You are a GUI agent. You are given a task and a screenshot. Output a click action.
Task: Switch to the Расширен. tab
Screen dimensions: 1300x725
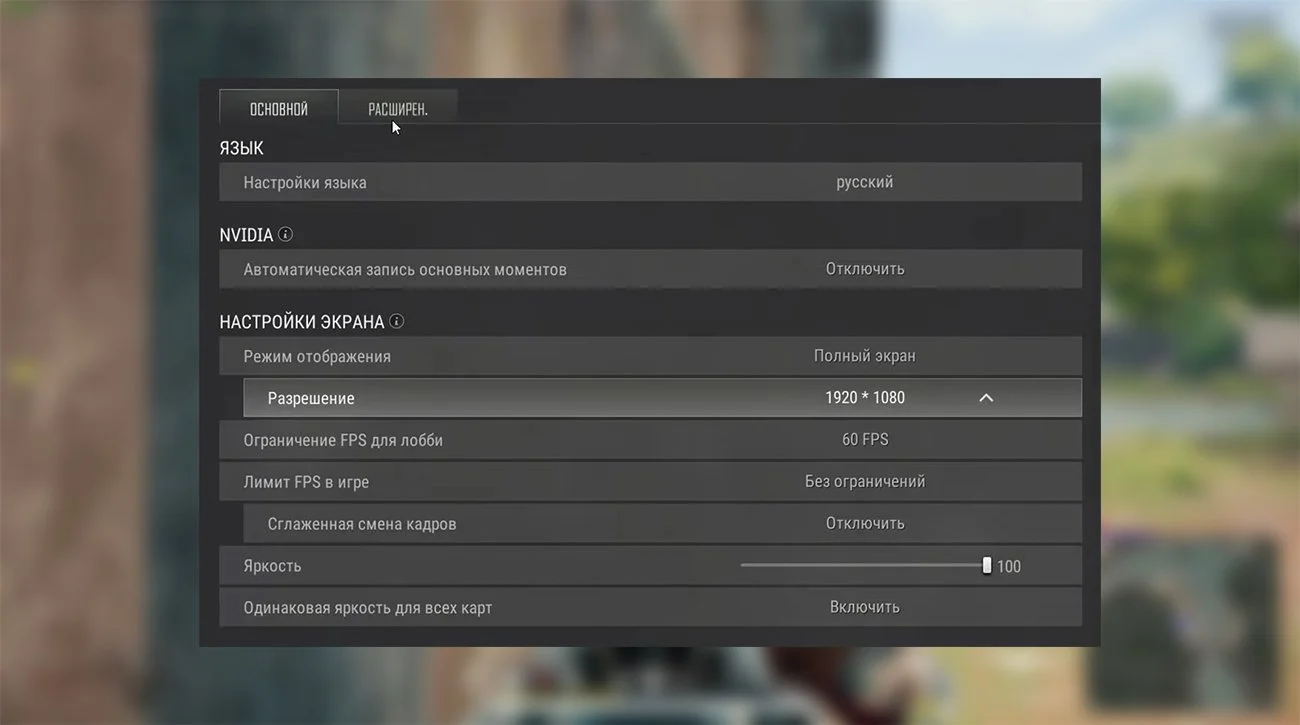398,109
